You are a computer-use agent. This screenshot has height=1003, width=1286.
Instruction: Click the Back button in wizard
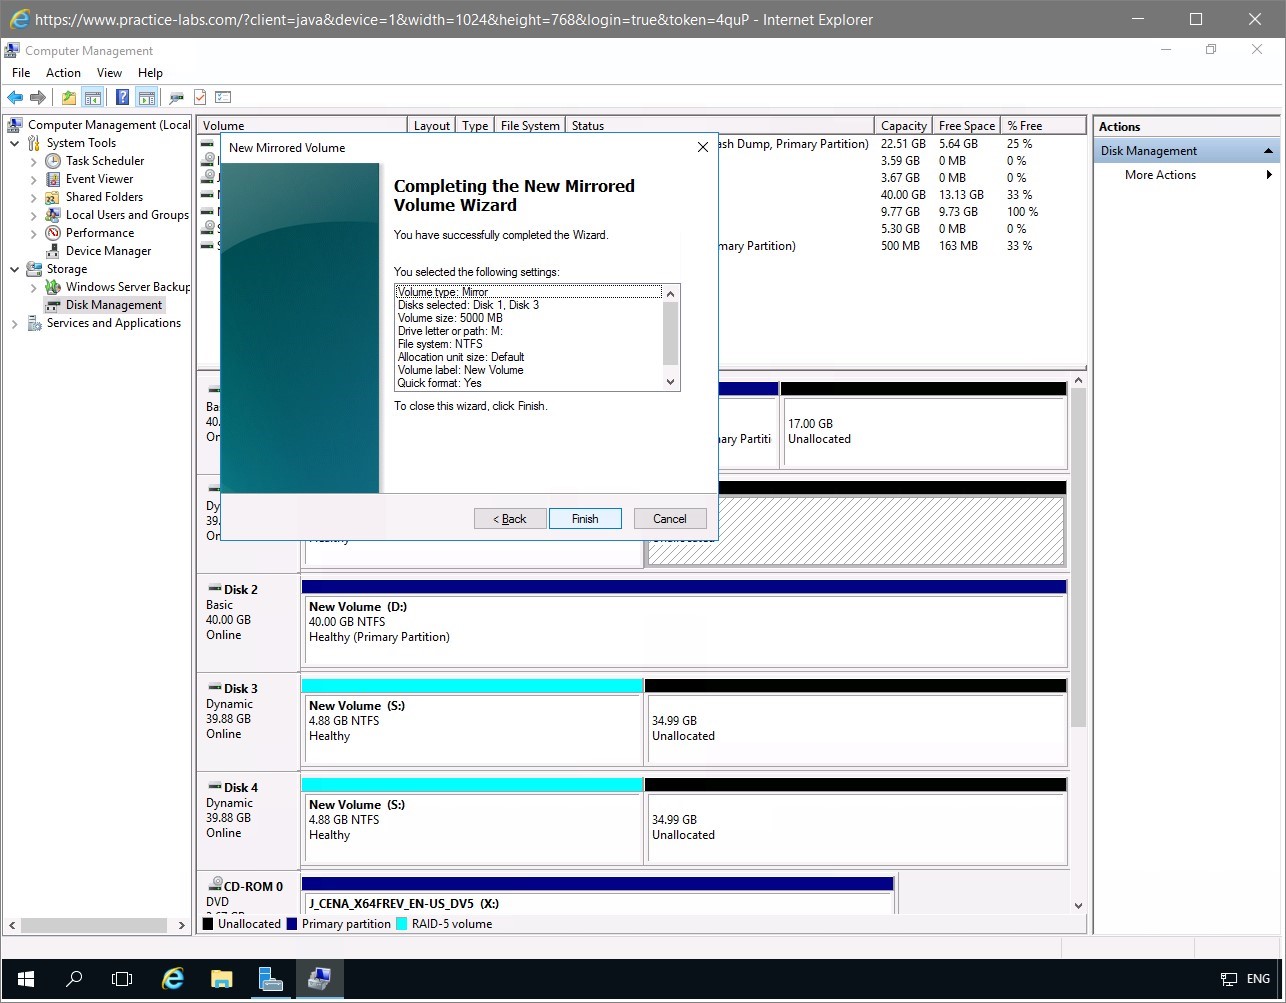(510, 519)
